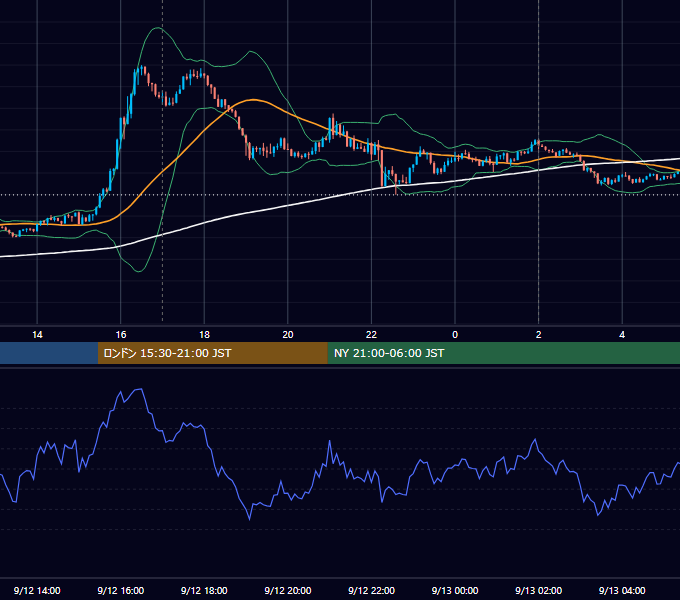The image size is (680, 600).
Task: Click the ロンドン 15:30-21:00 JST session bar
Action: [x=212, y=353]
